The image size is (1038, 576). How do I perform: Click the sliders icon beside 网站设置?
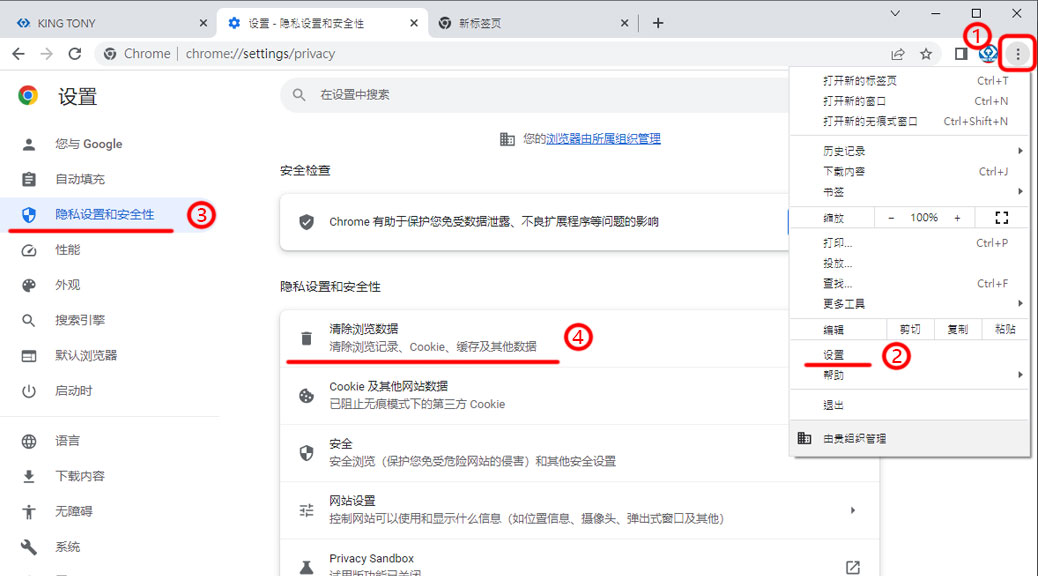[x=306, y=510]
